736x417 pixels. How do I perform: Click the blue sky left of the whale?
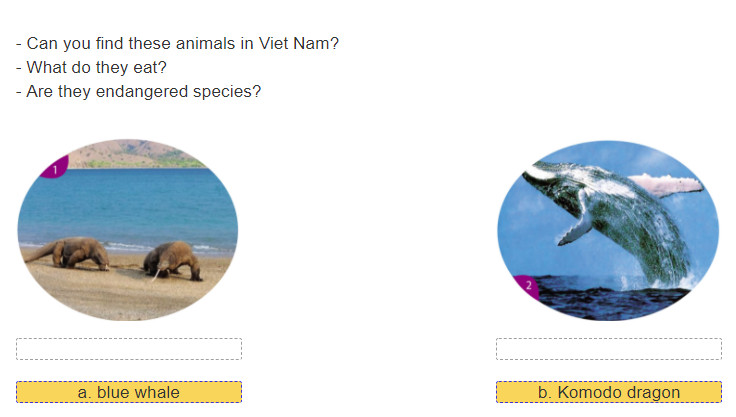pyautogui.click(x=523, y=225)
